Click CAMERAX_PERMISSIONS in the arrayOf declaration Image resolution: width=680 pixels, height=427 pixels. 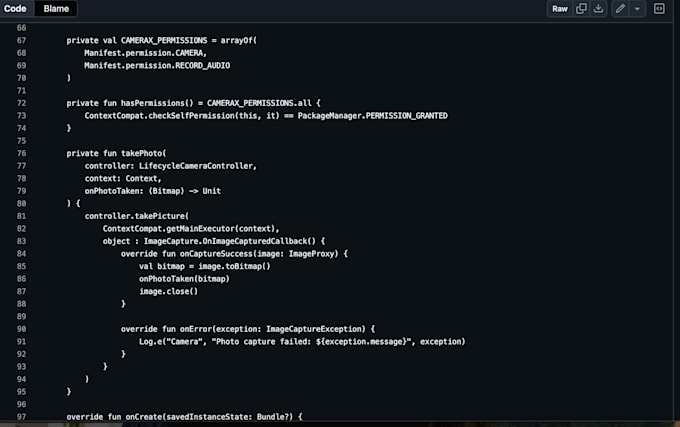tap(164, 40)
